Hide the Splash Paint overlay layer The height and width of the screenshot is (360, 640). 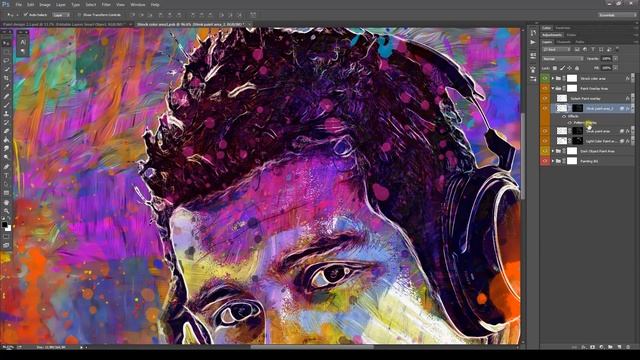coord(545,98)
